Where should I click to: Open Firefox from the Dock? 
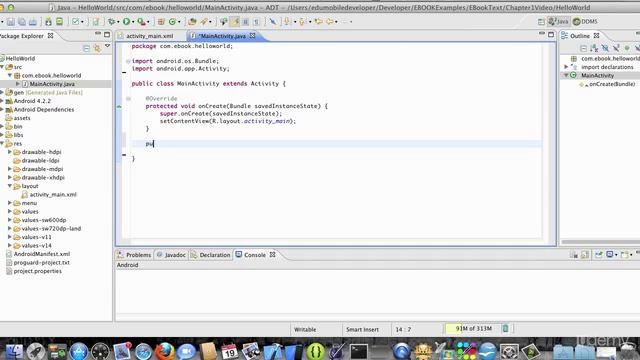coord(165,351)
